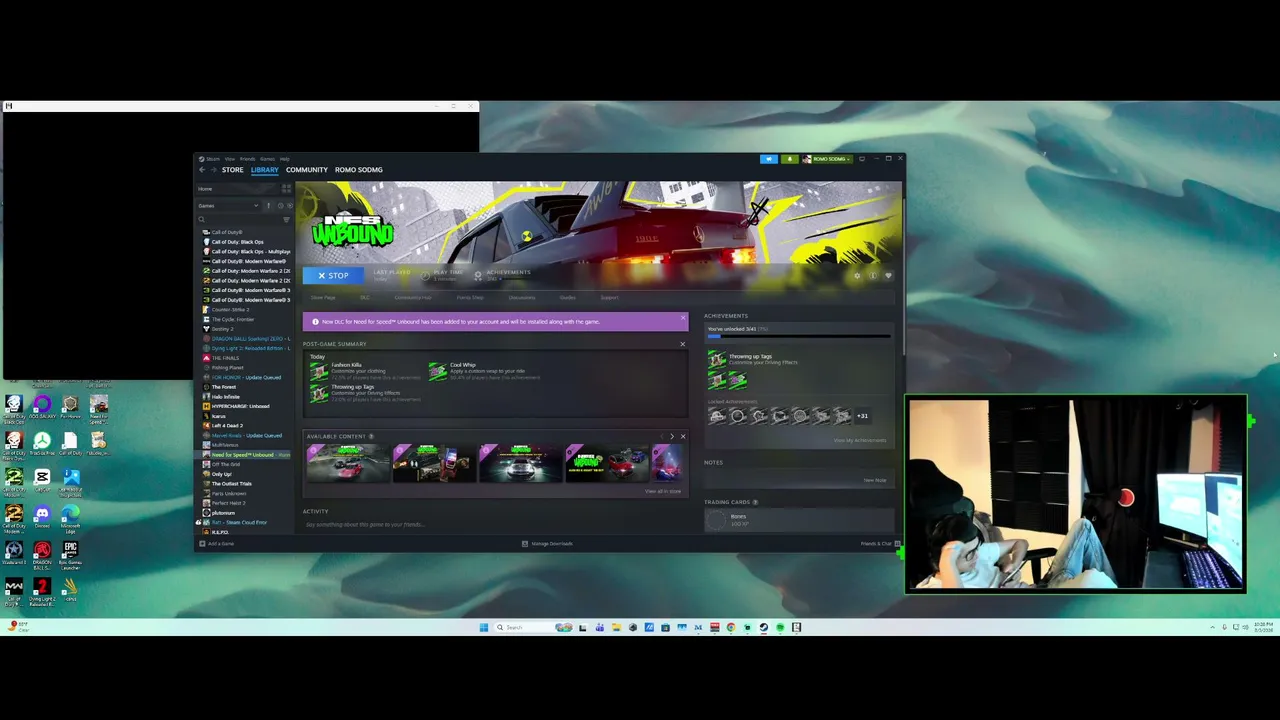Open the Friends menu in Steam
Image resolution: width=1280 pixels, height=720 pixels.
247,159
